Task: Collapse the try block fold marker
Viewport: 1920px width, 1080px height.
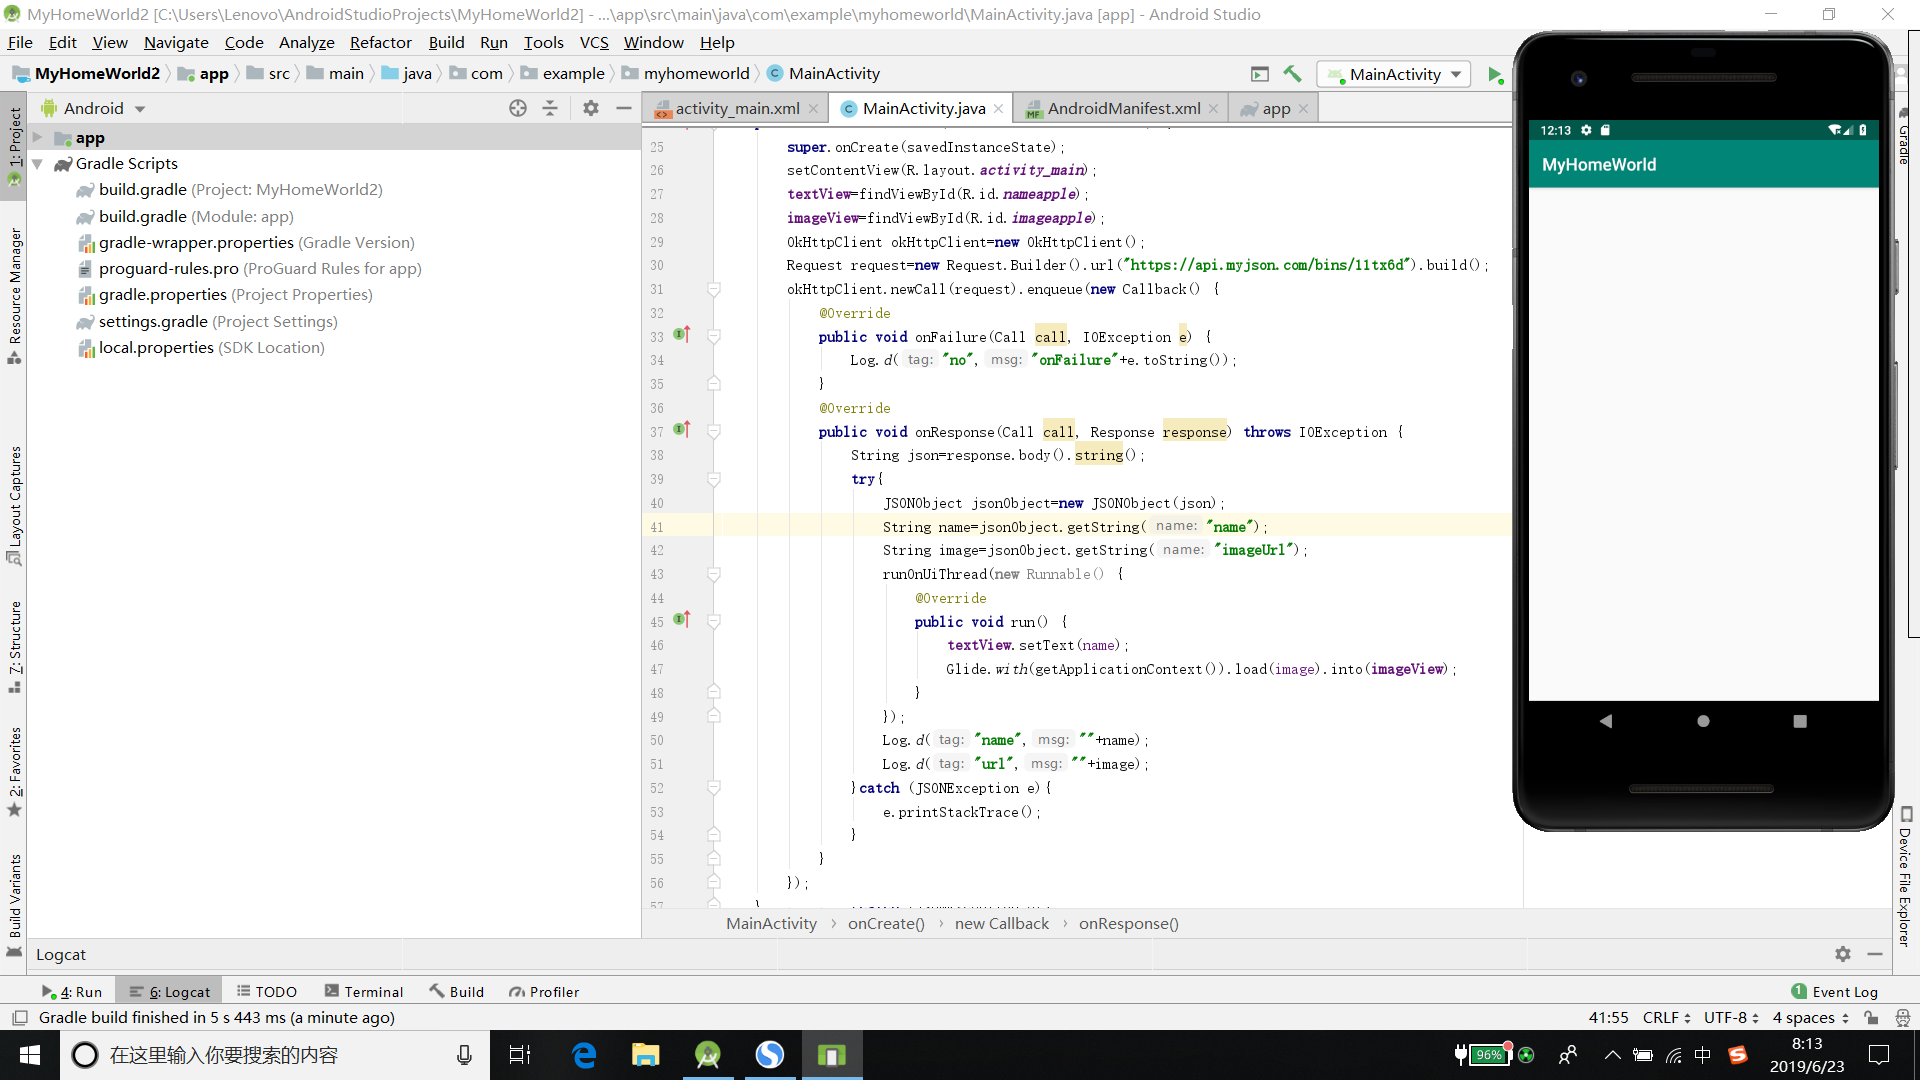Action: click(x=714, y=479)
